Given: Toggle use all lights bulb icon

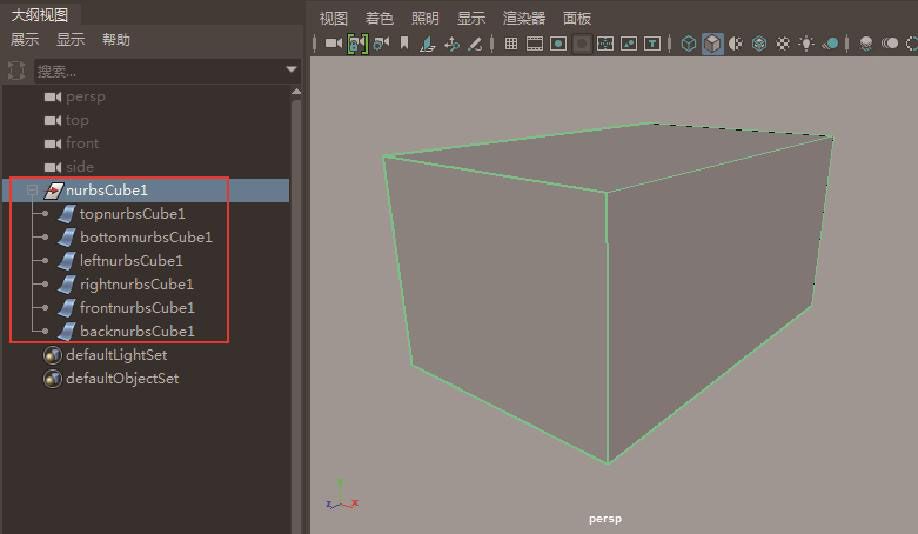Looking at the screenshot, I should coord(806,44).
